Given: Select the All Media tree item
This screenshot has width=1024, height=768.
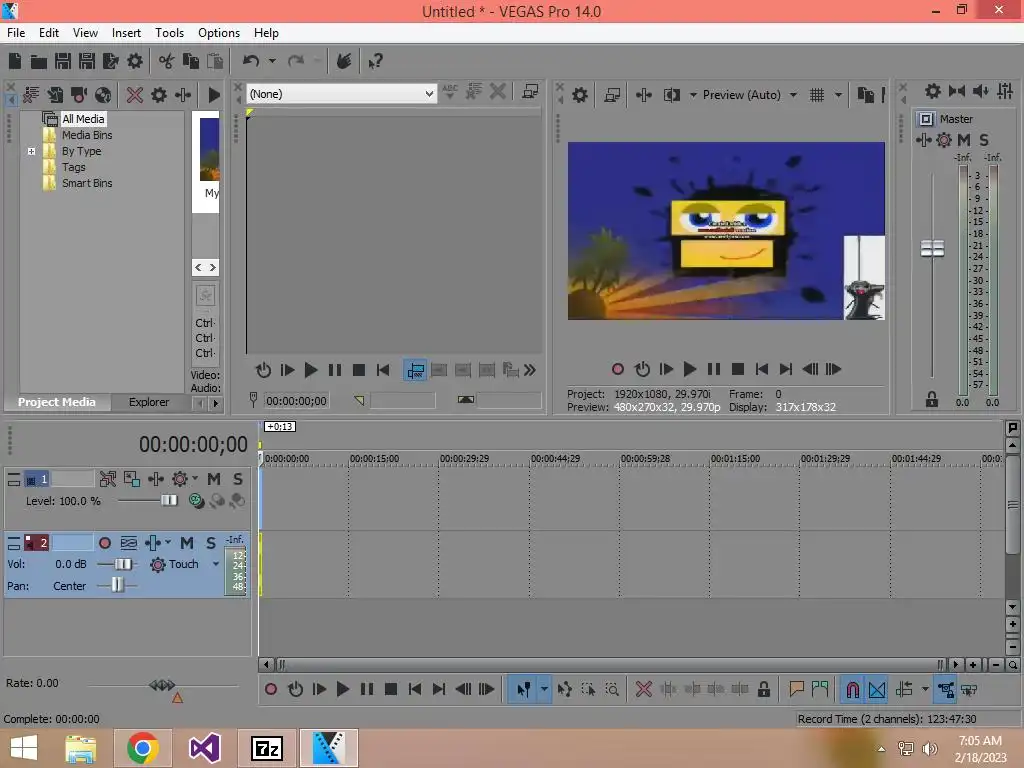Looking at the screenshot, I should point(83,119).
